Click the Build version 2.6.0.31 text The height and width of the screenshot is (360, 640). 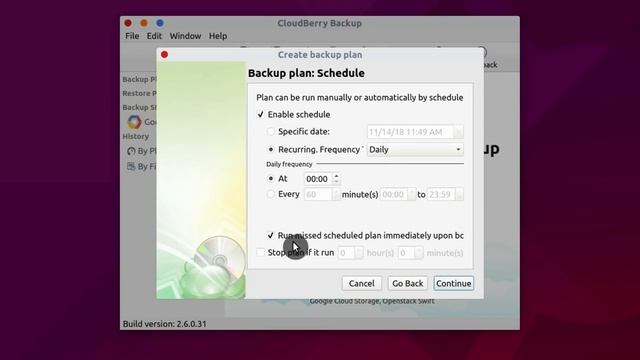coord(164,324)
